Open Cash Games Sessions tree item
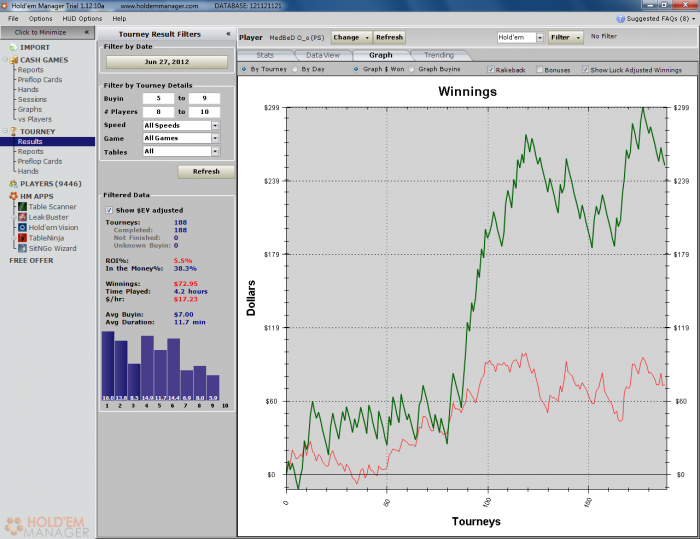This screenshot has height=539, width=700. point(32,100)
